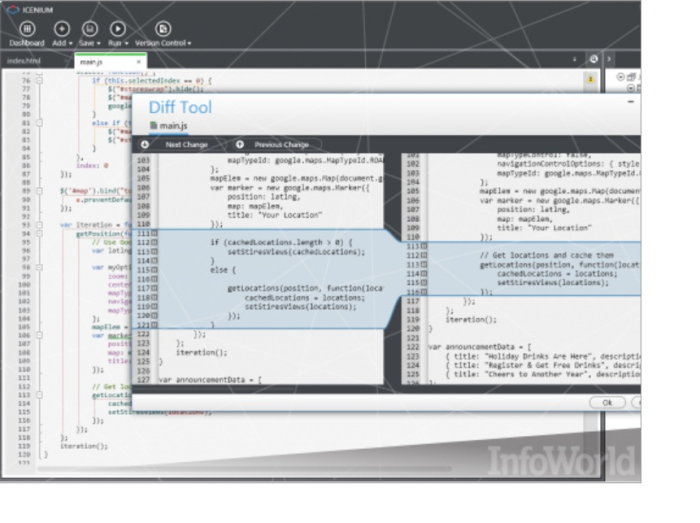Click the Save disk icon
The width and height of the screenshot is (700, 523).
90,29
